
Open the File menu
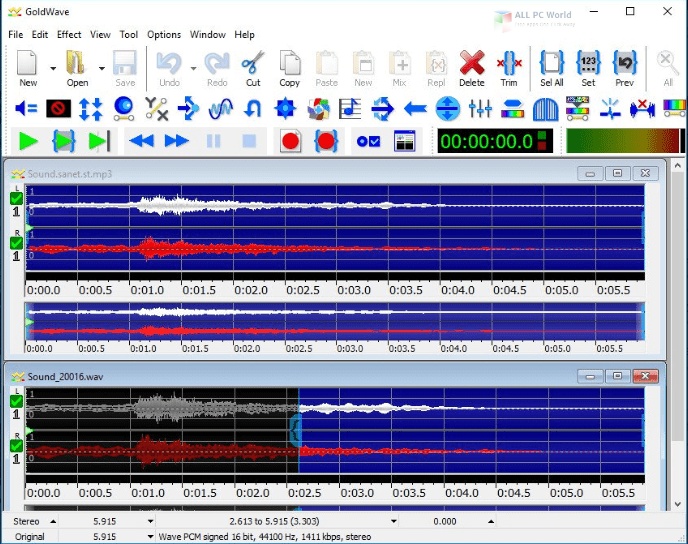tap(15, 35)
